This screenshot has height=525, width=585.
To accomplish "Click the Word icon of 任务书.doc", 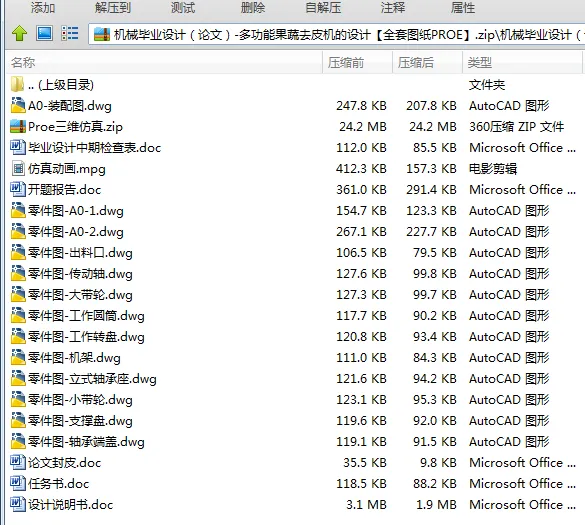I will 18,483.
